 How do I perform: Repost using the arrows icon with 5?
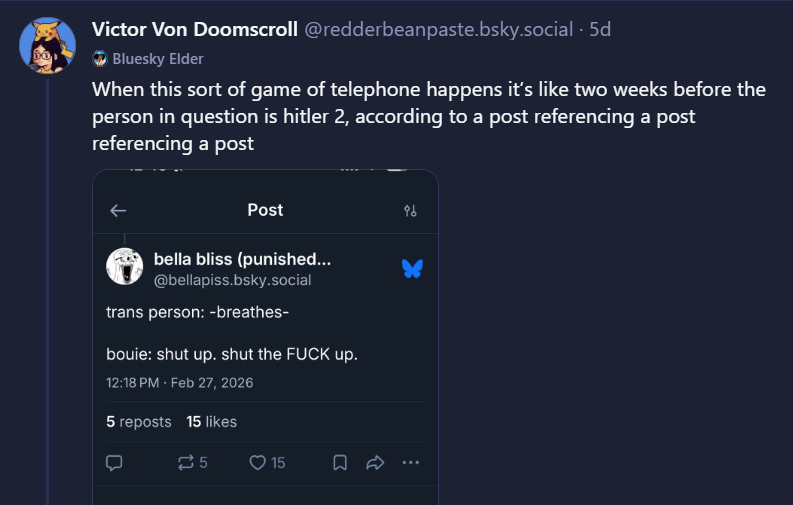192,463
